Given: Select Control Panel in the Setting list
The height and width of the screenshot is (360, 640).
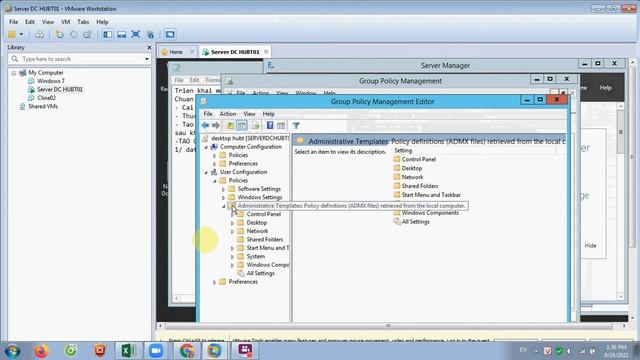Looking at the screenshot, I should click(418, 159).
